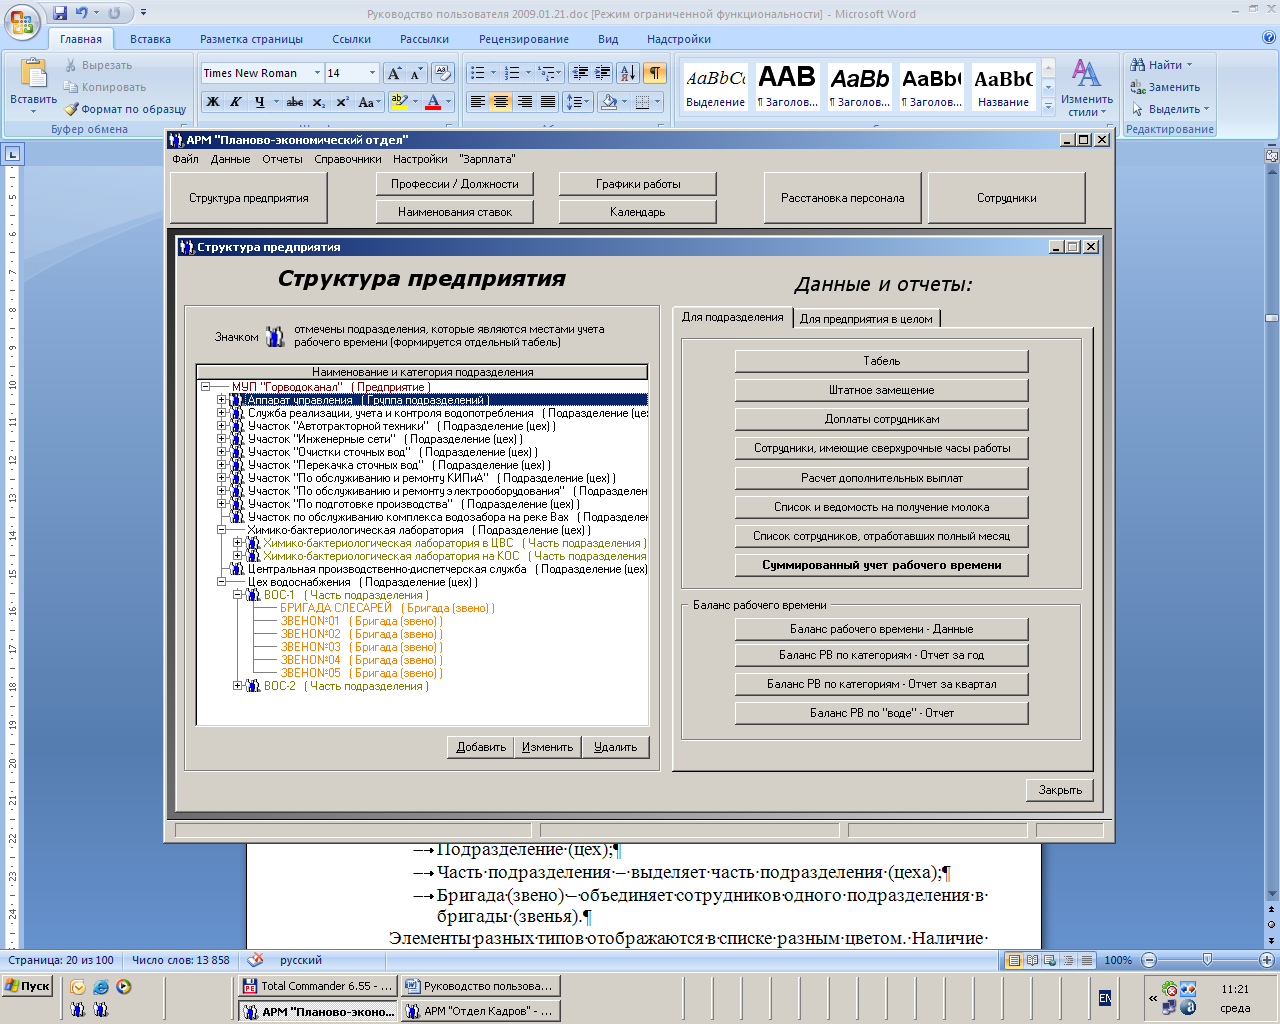
Task: Open the font size 14 dropdown
Action: tap(372, 73)
